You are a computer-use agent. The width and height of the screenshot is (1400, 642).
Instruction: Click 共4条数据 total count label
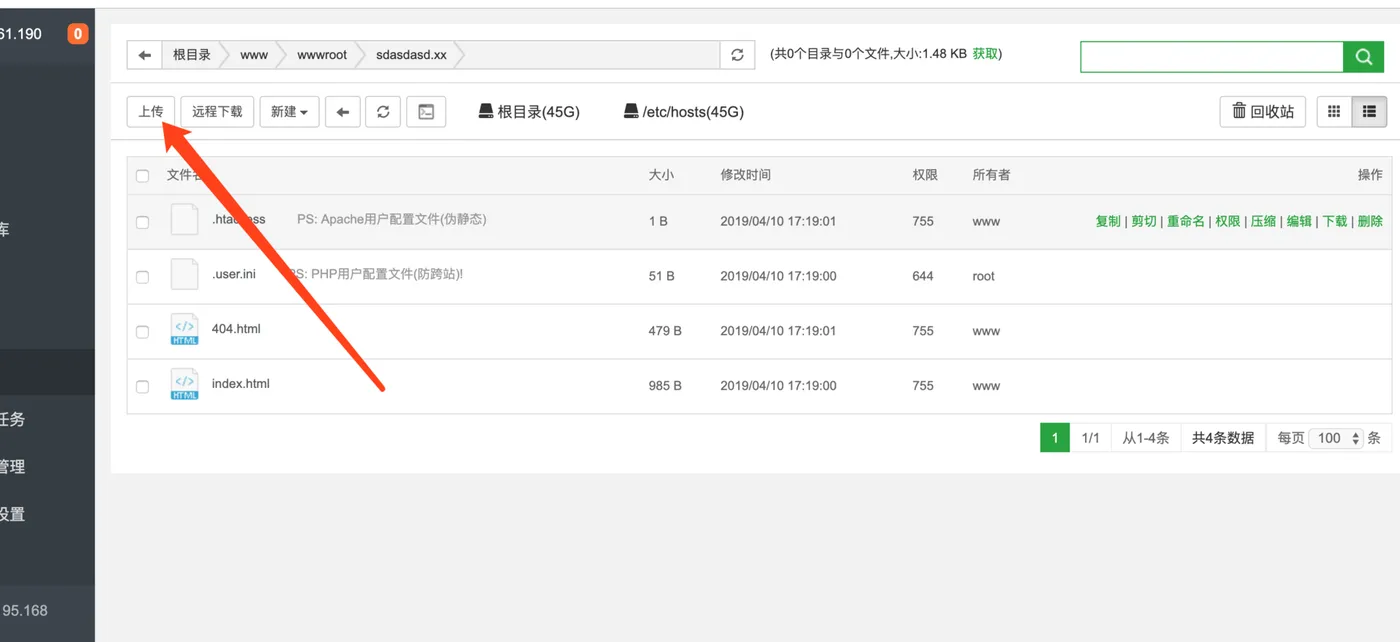click(1223, 438)
